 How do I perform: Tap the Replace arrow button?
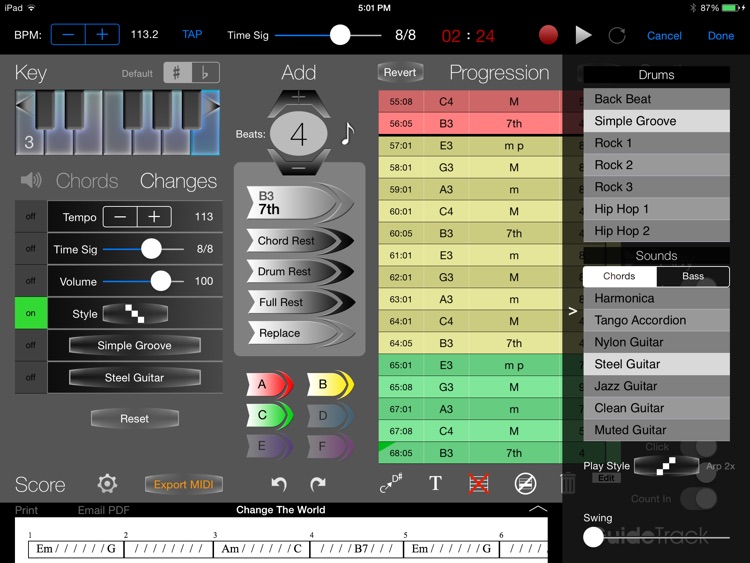pyautogui.click(x=299, y=333)
